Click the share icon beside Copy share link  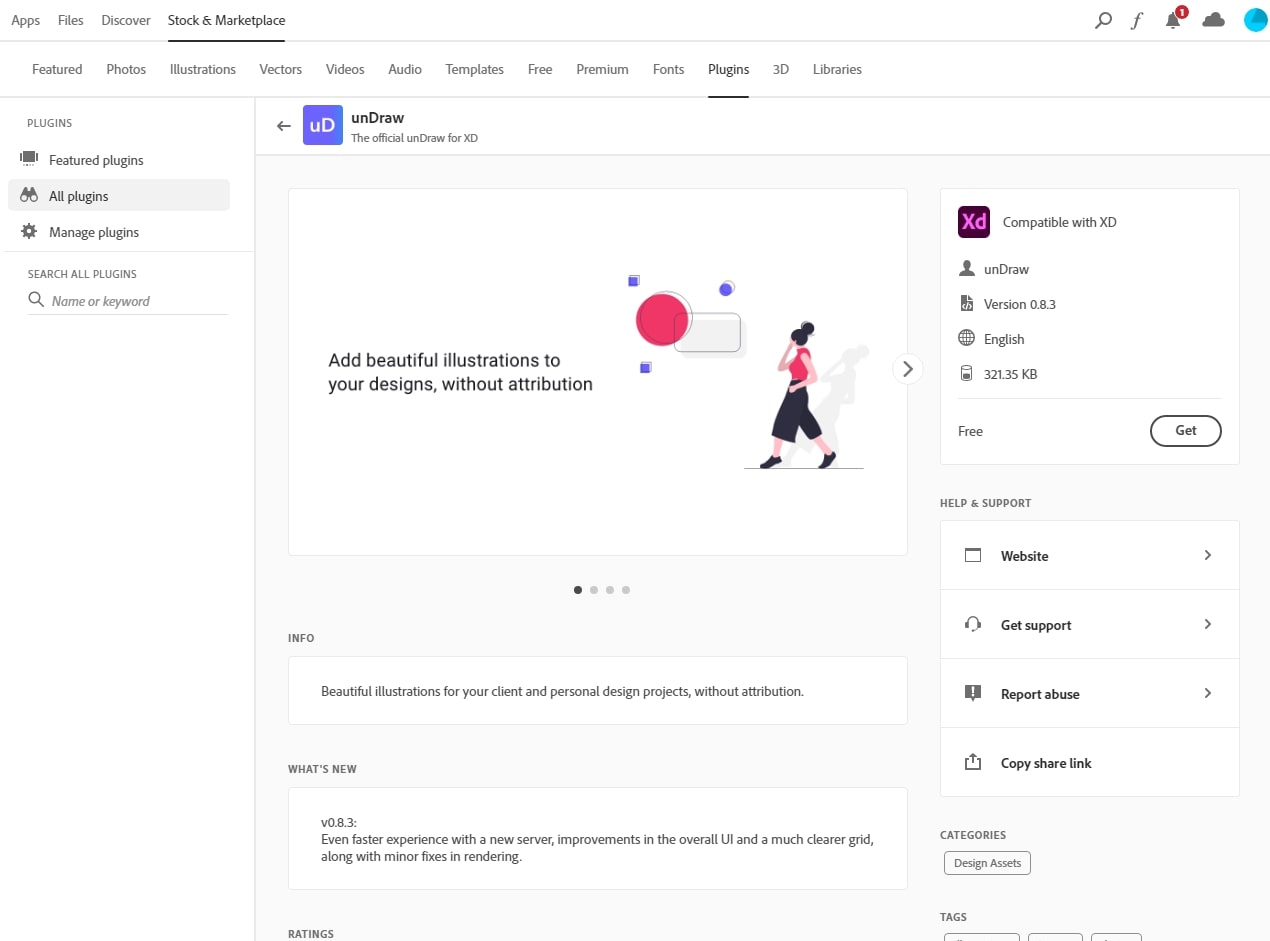[x=973, y=763]
